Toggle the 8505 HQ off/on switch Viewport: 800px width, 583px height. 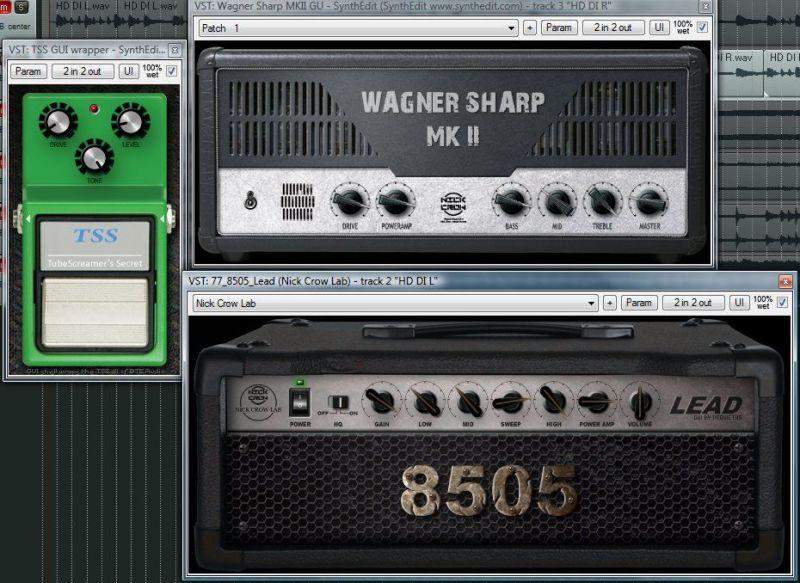tap(338, 402)
